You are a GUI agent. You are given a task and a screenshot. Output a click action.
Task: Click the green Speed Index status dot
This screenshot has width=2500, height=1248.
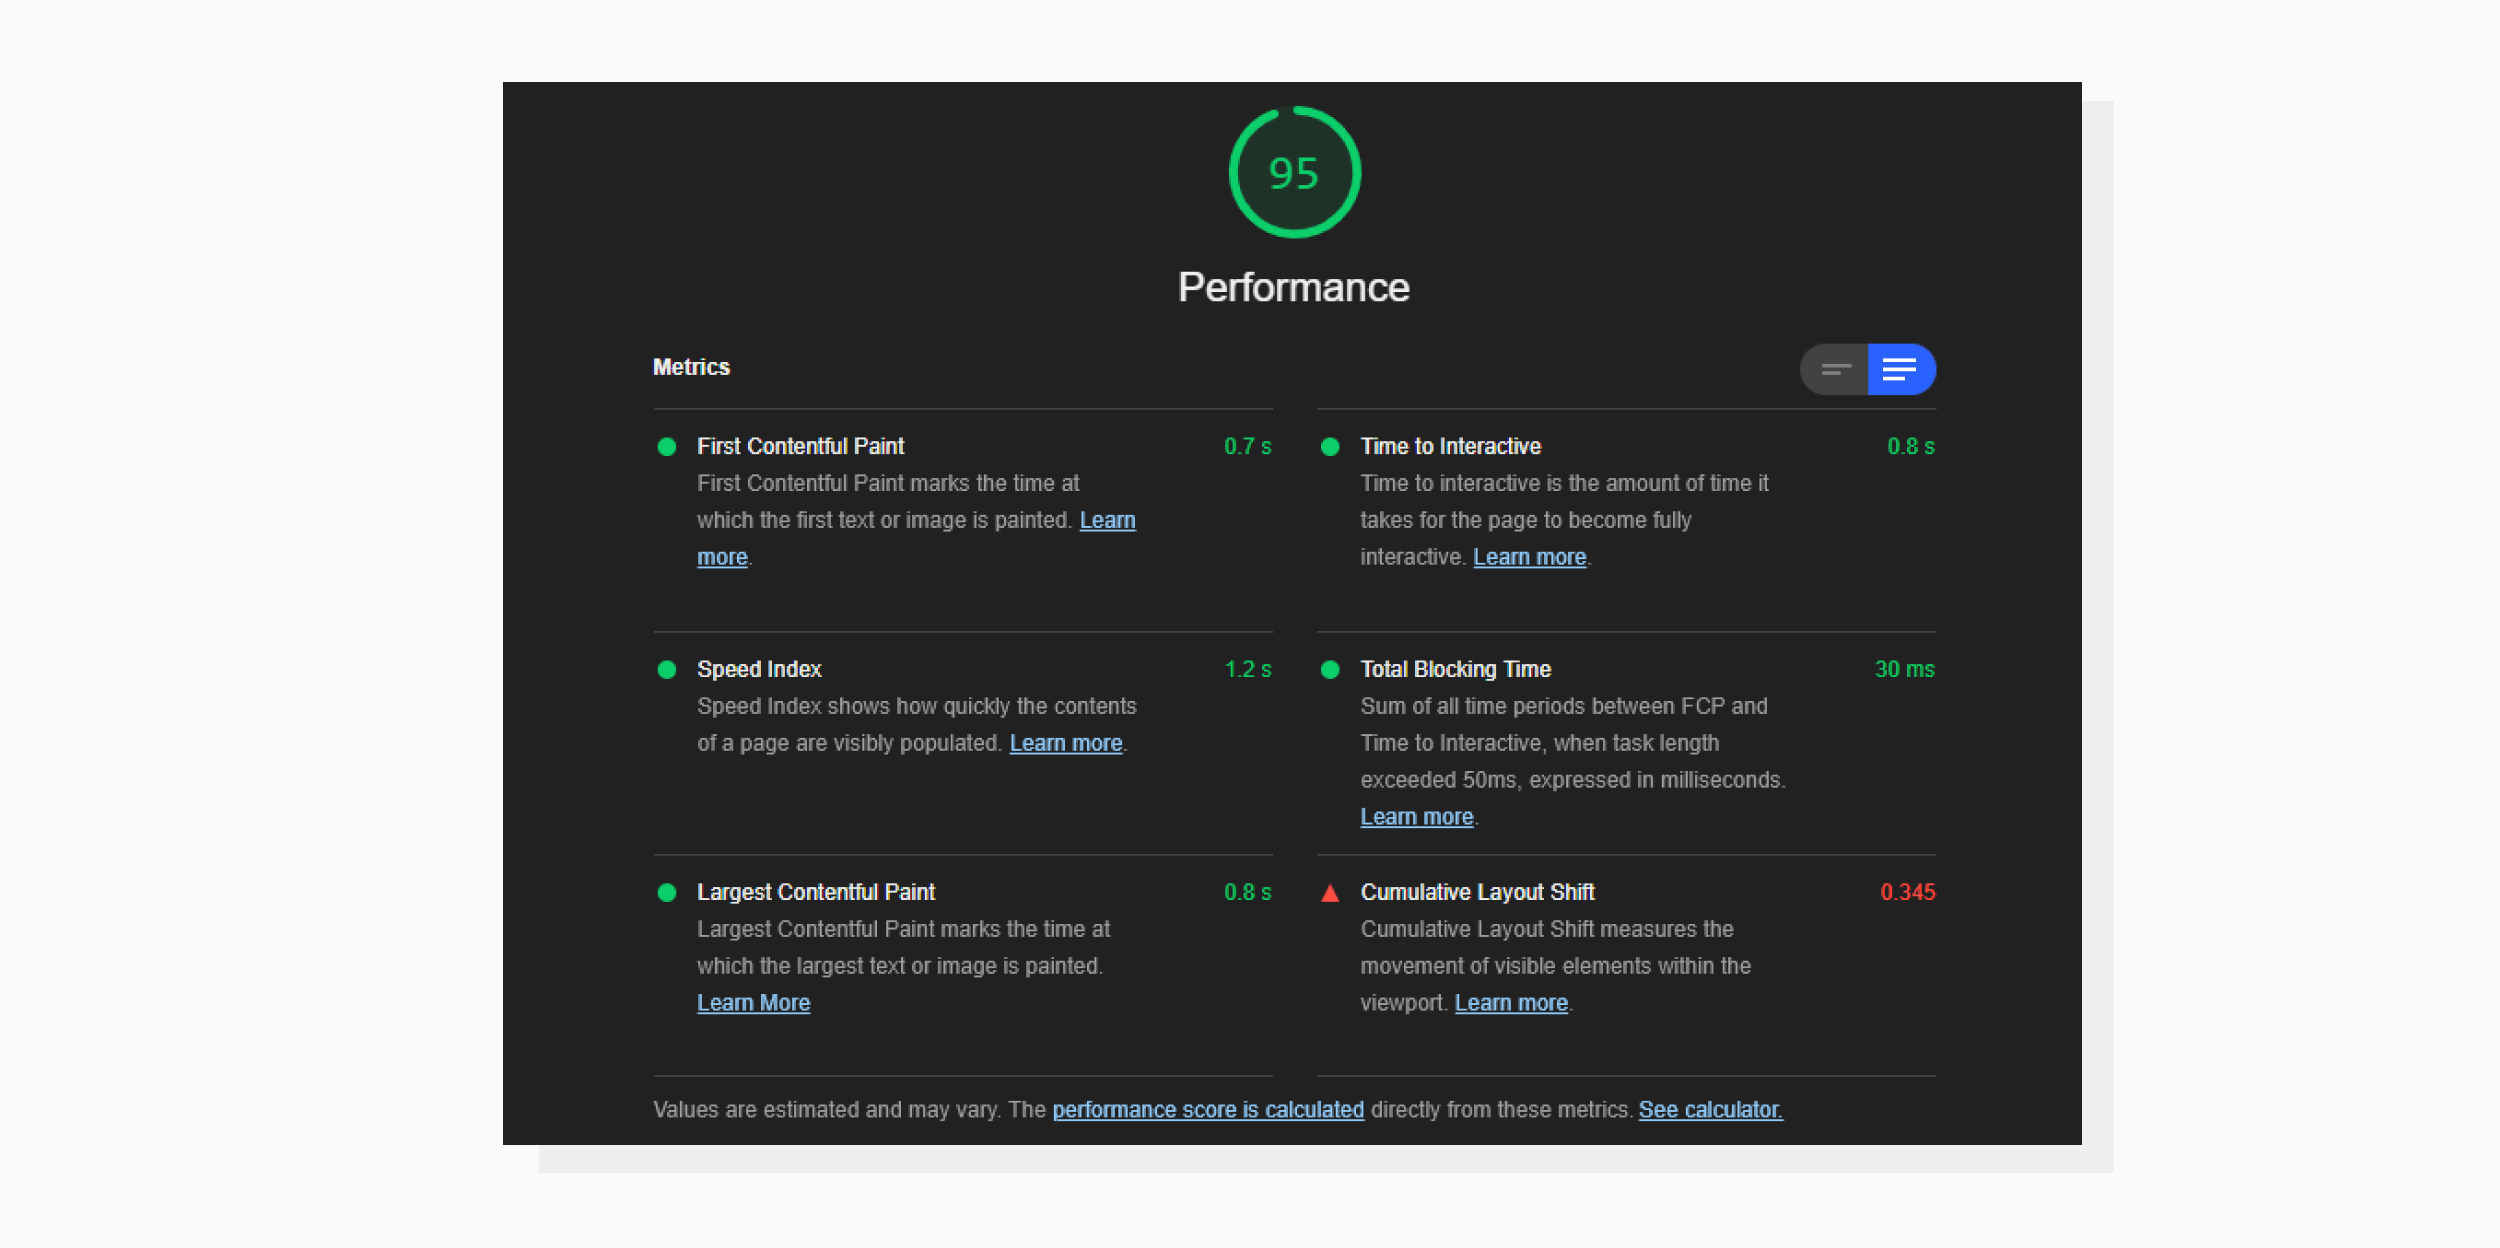pos(668,669)
